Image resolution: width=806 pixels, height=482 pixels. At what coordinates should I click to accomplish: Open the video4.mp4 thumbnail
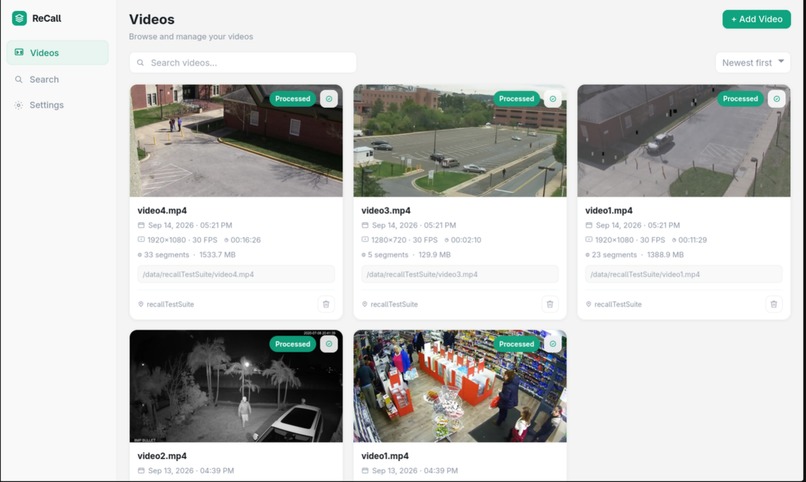click(236, 141)
